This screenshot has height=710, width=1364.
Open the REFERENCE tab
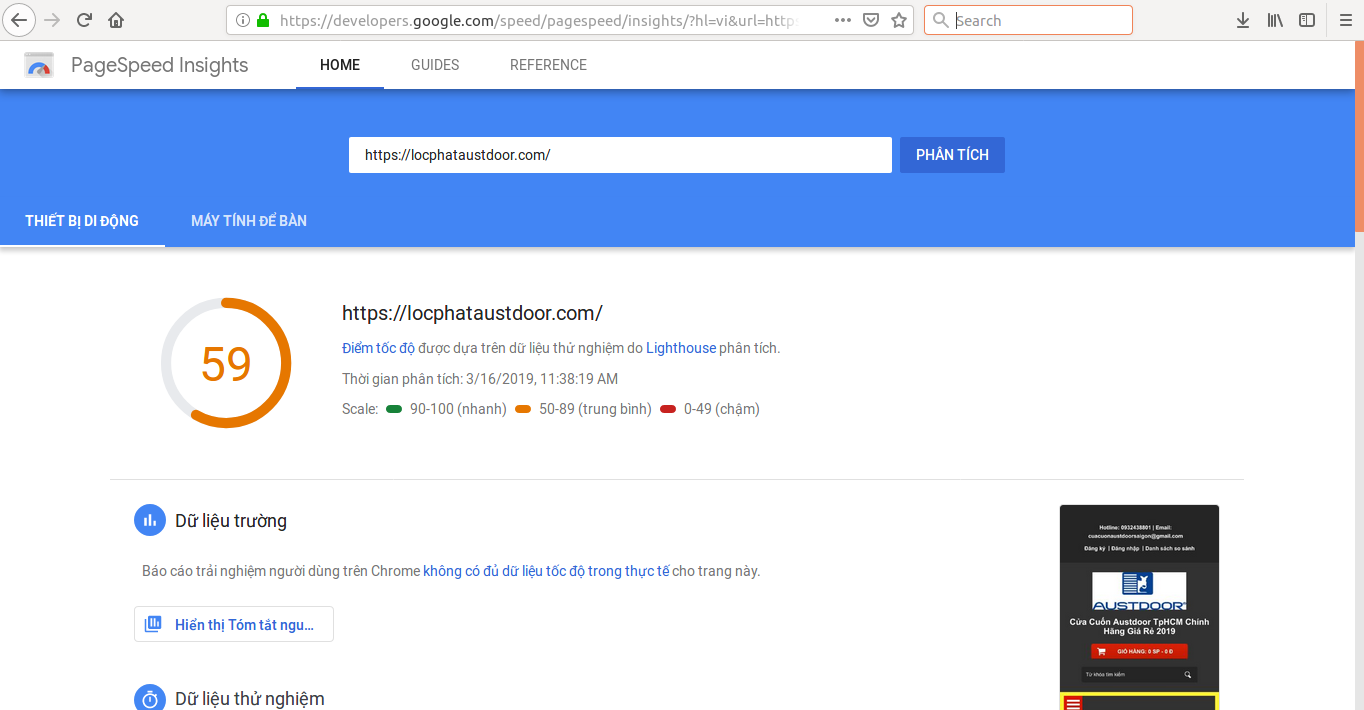point(548,65)
